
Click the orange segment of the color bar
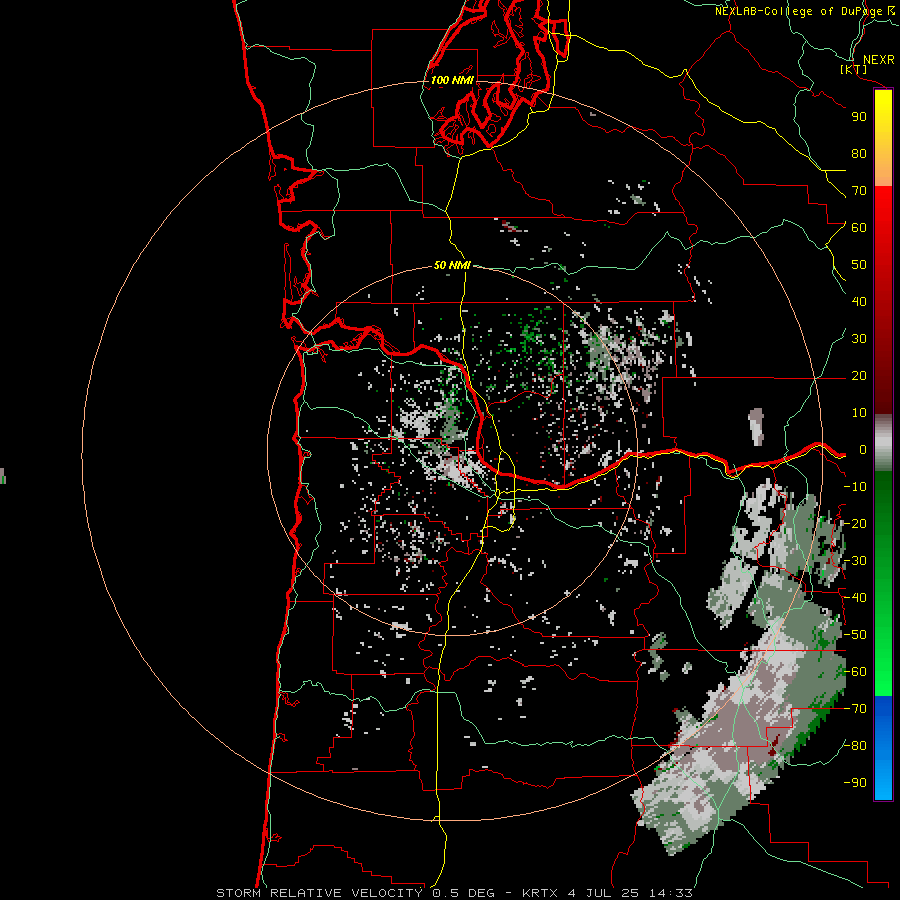pyautogui.click(x=883, y=170)
